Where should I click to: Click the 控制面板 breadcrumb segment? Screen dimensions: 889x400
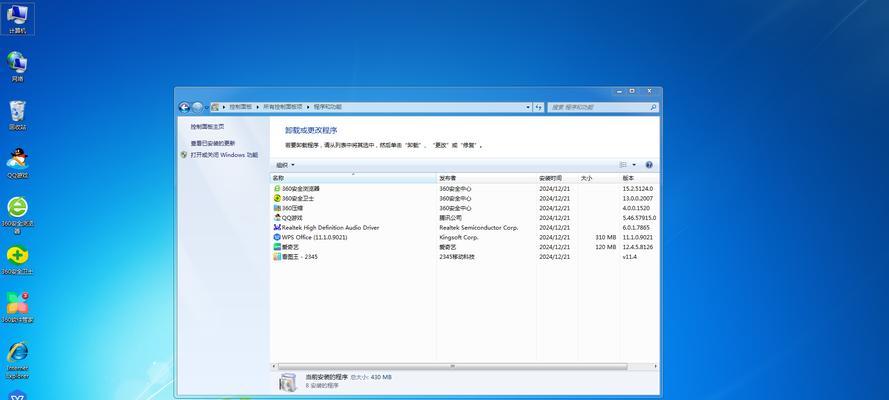click(240, 107)
